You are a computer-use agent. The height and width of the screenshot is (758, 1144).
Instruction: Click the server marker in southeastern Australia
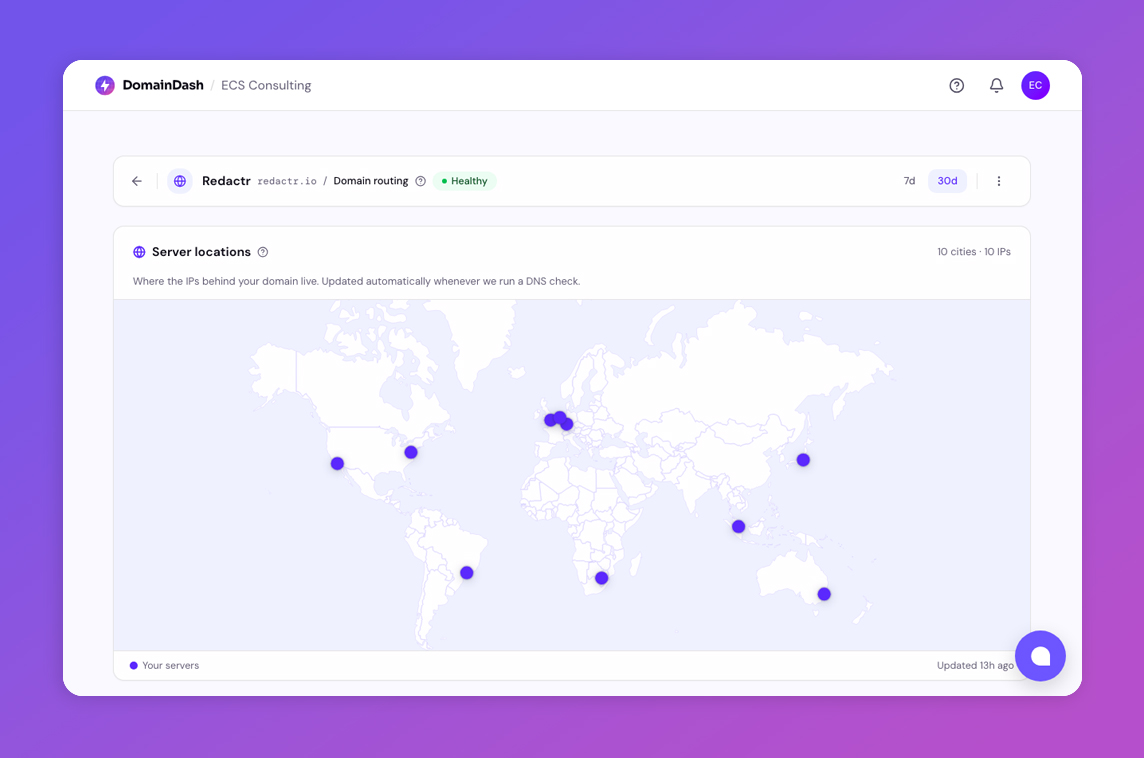(824, 594)
